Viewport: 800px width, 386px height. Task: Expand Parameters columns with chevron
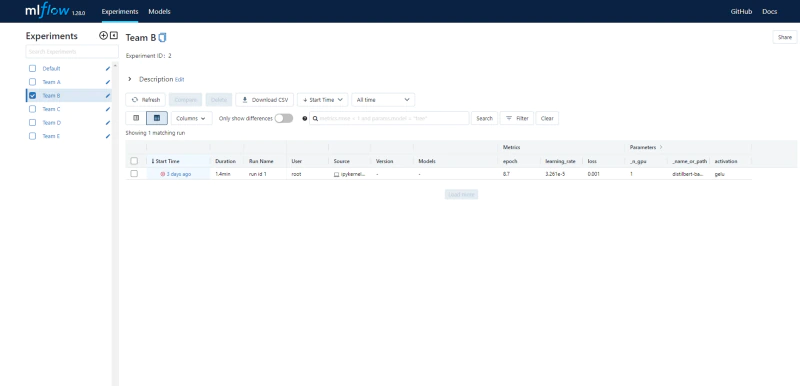661,147
